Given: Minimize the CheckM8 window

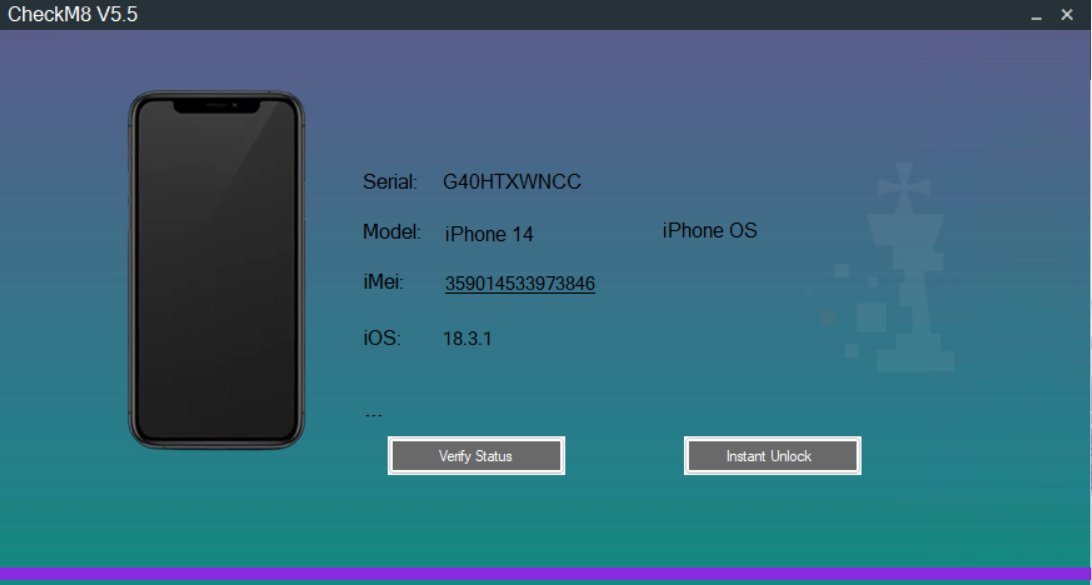Looking at the screenshot, I should point(1037,16).
